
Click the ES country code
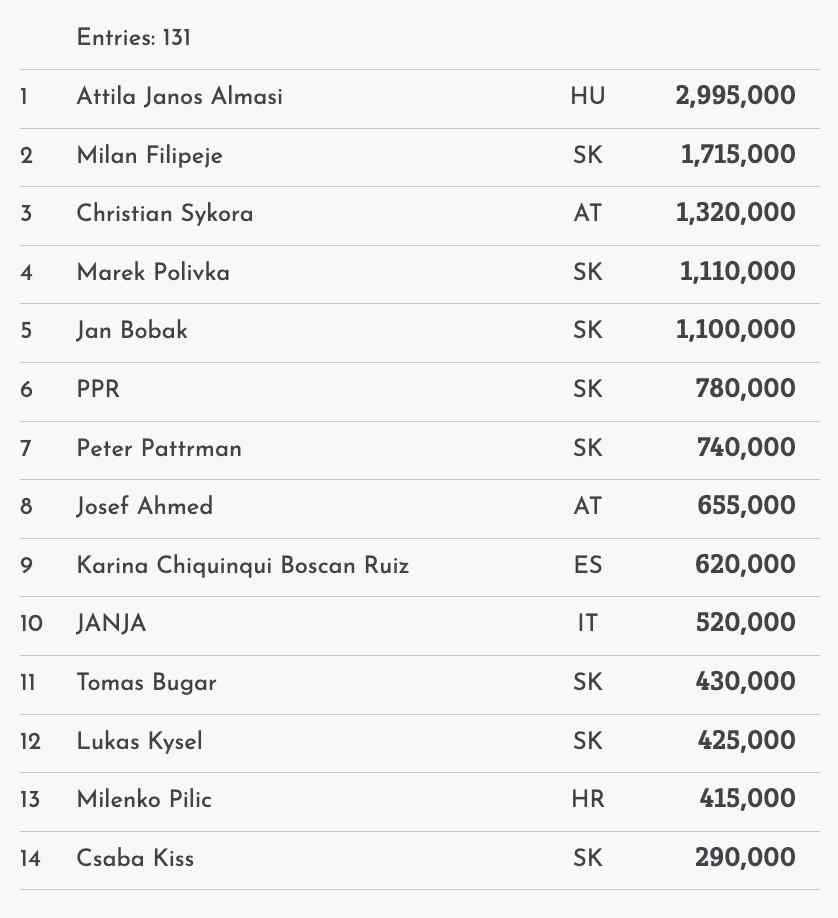coord(588,565)
